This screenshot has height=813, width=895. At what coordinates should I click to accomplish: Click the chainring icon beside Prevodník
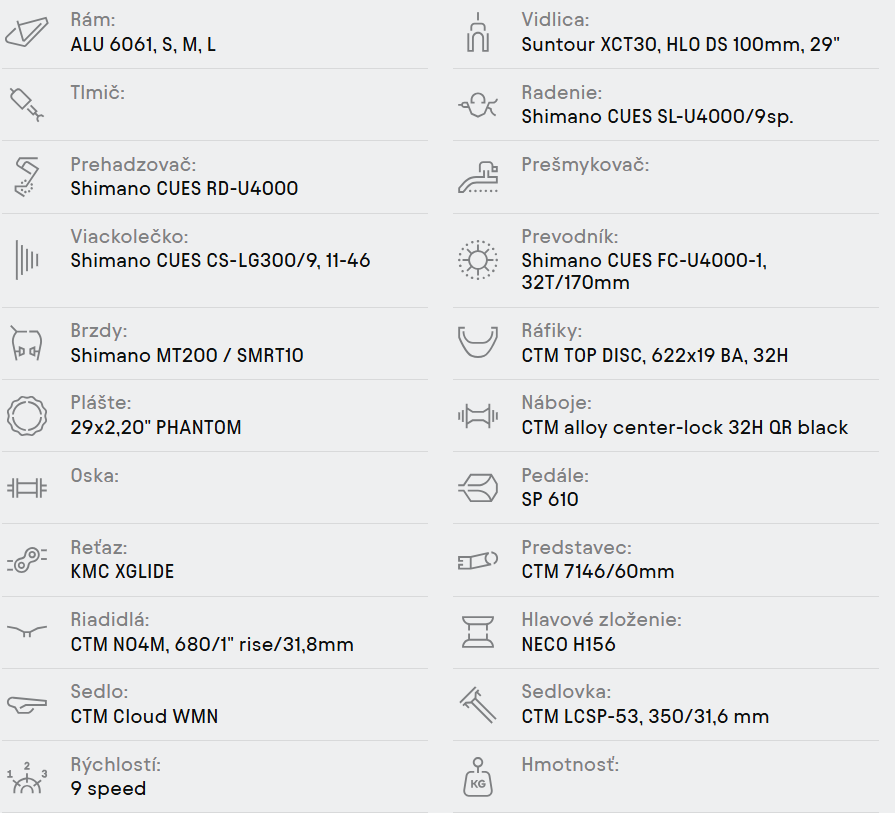tap(478, 260)
